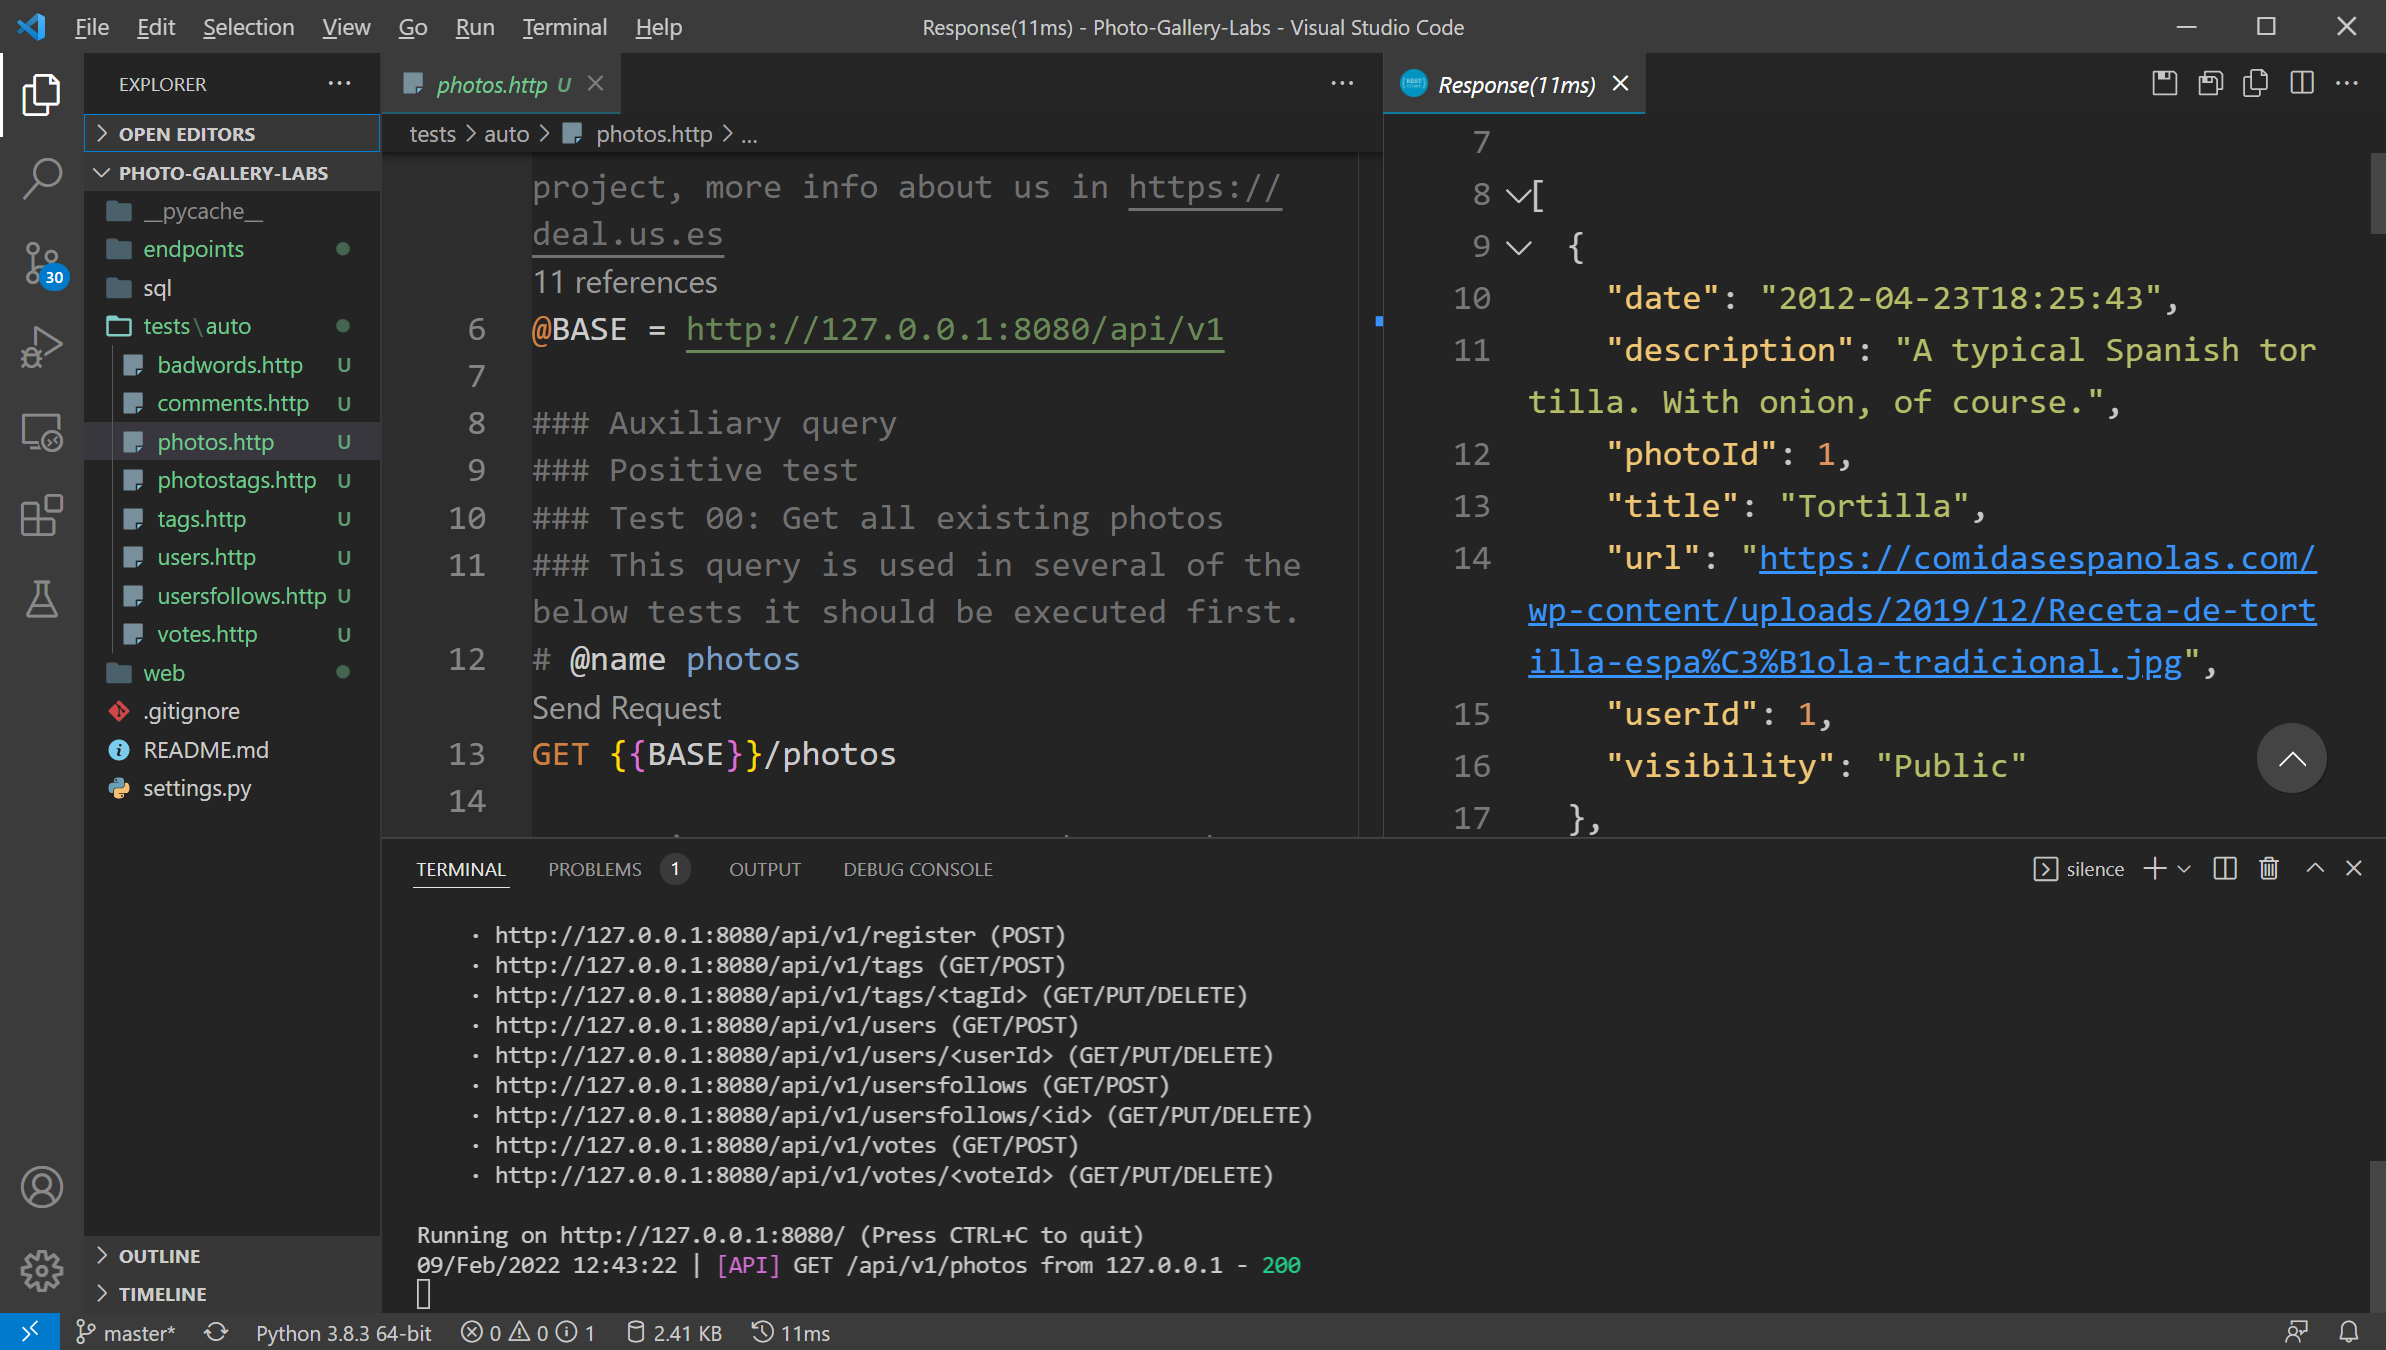Open the Extensions view
The image size is (2386, 1350).
pyautogui.click(x=41, y=516)
